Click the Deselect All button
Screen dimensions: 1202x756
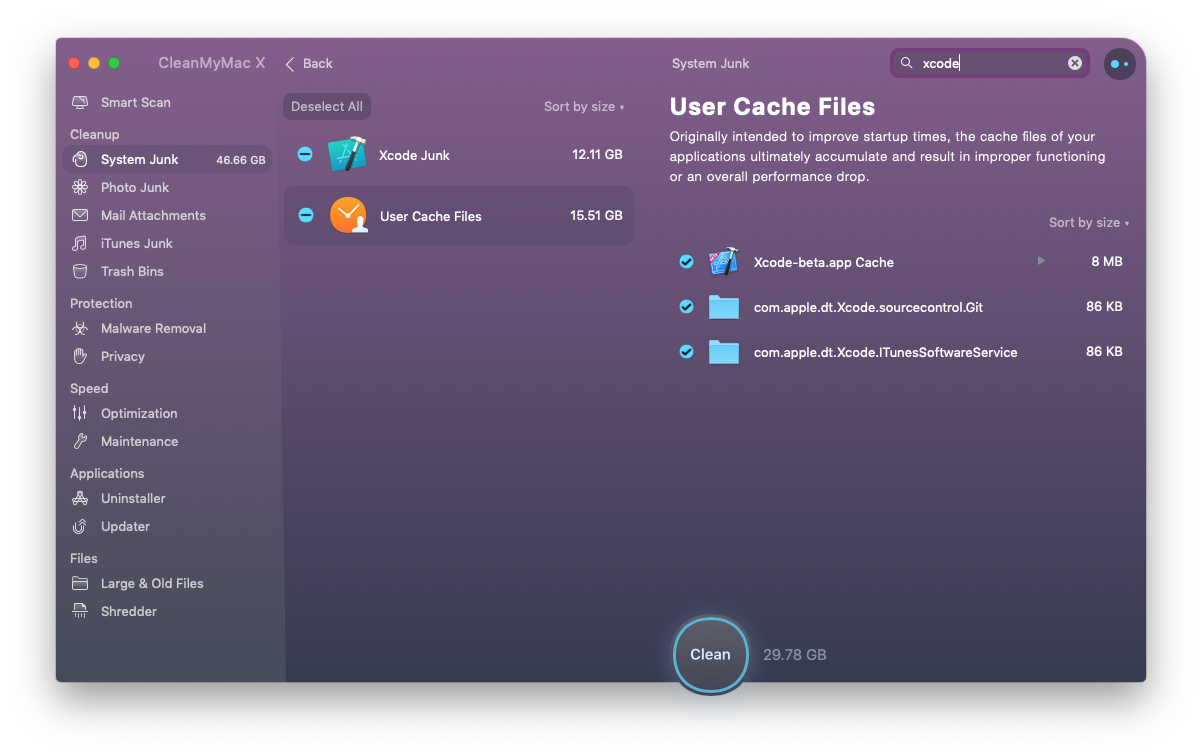coord(327,107)
